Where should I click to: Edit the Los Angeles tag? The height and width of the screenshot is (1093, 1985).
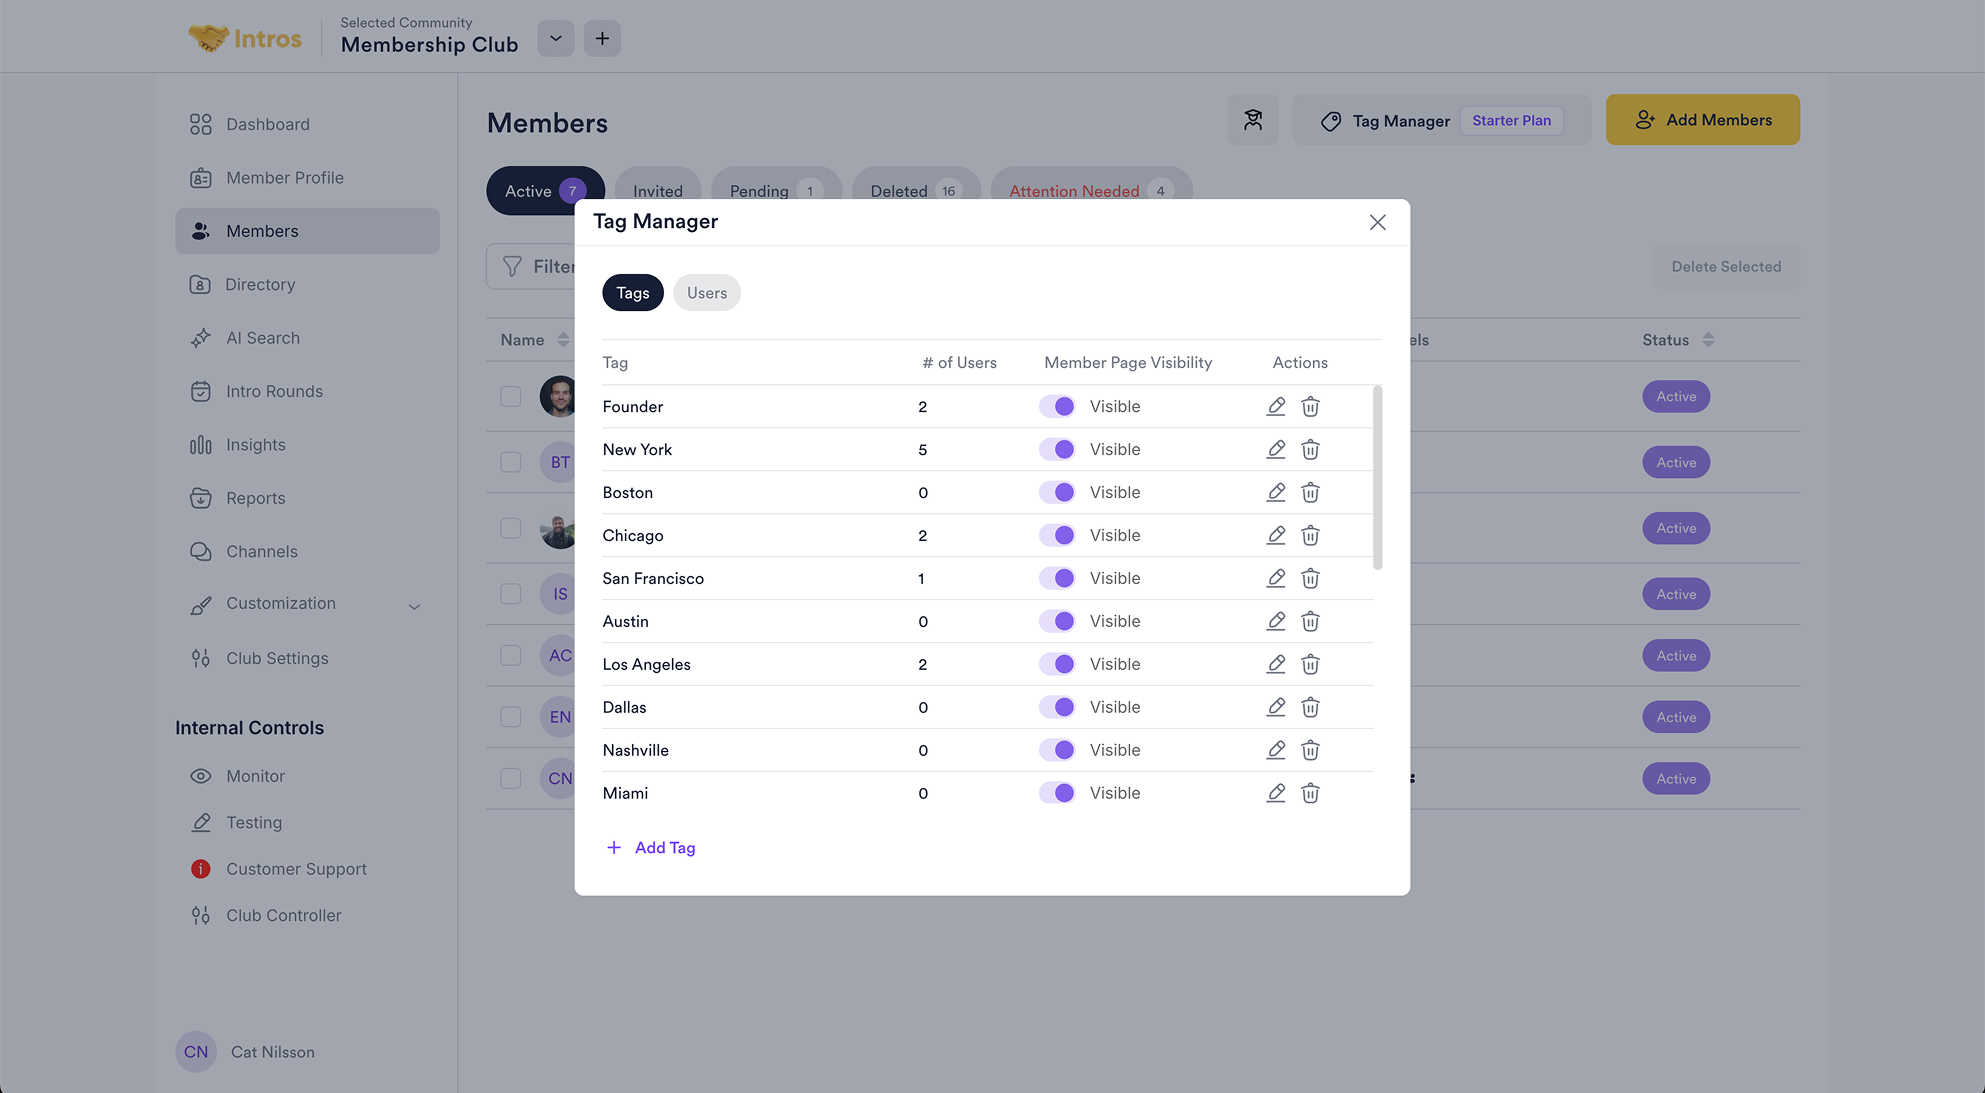tap(1276, 664)
